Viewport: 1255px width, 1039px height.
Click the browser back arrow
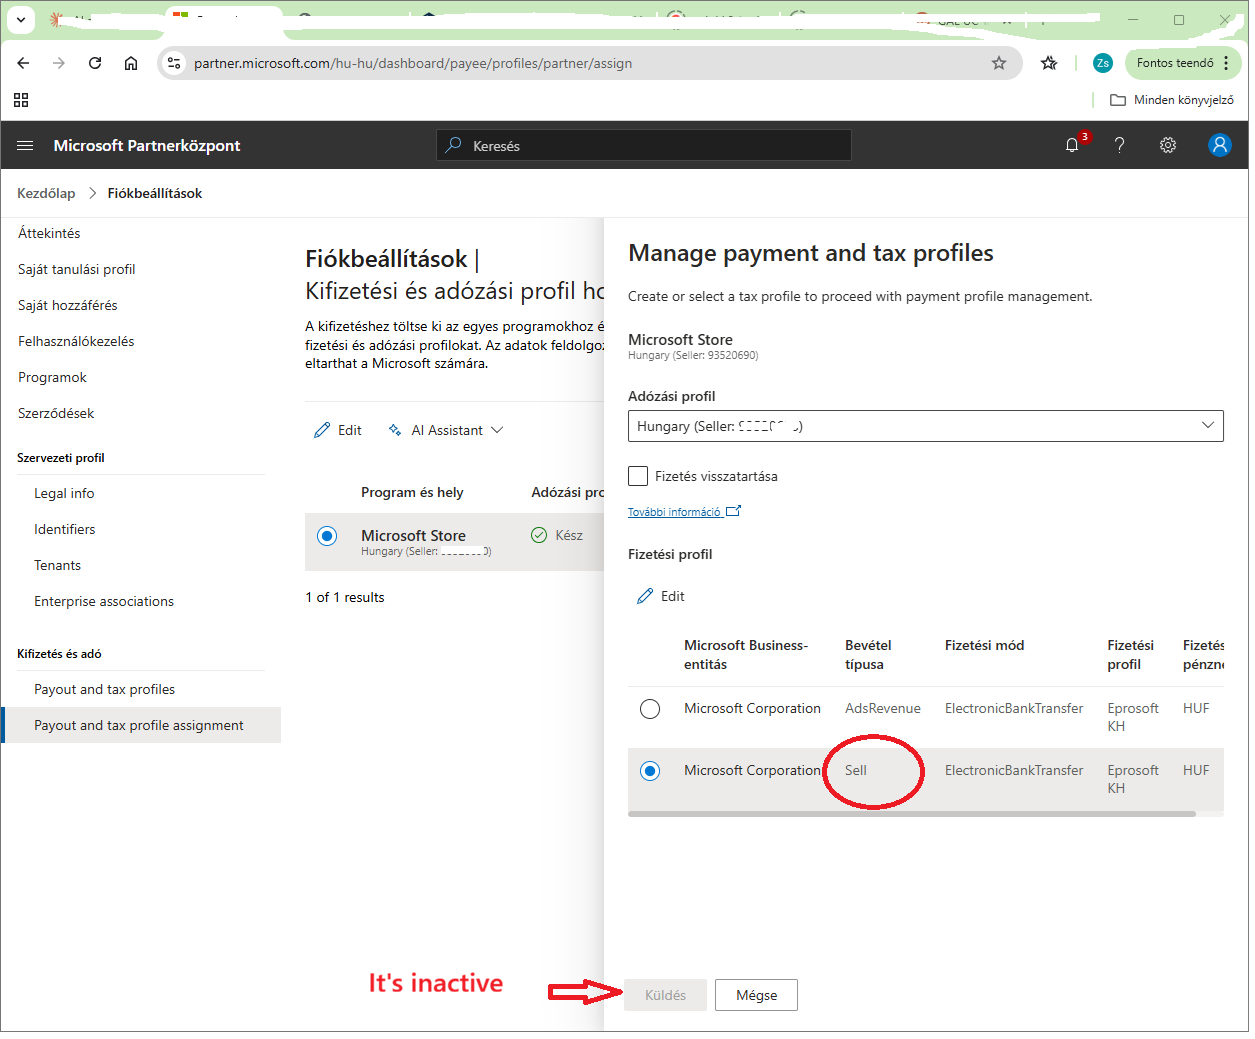tap(24, 63)
